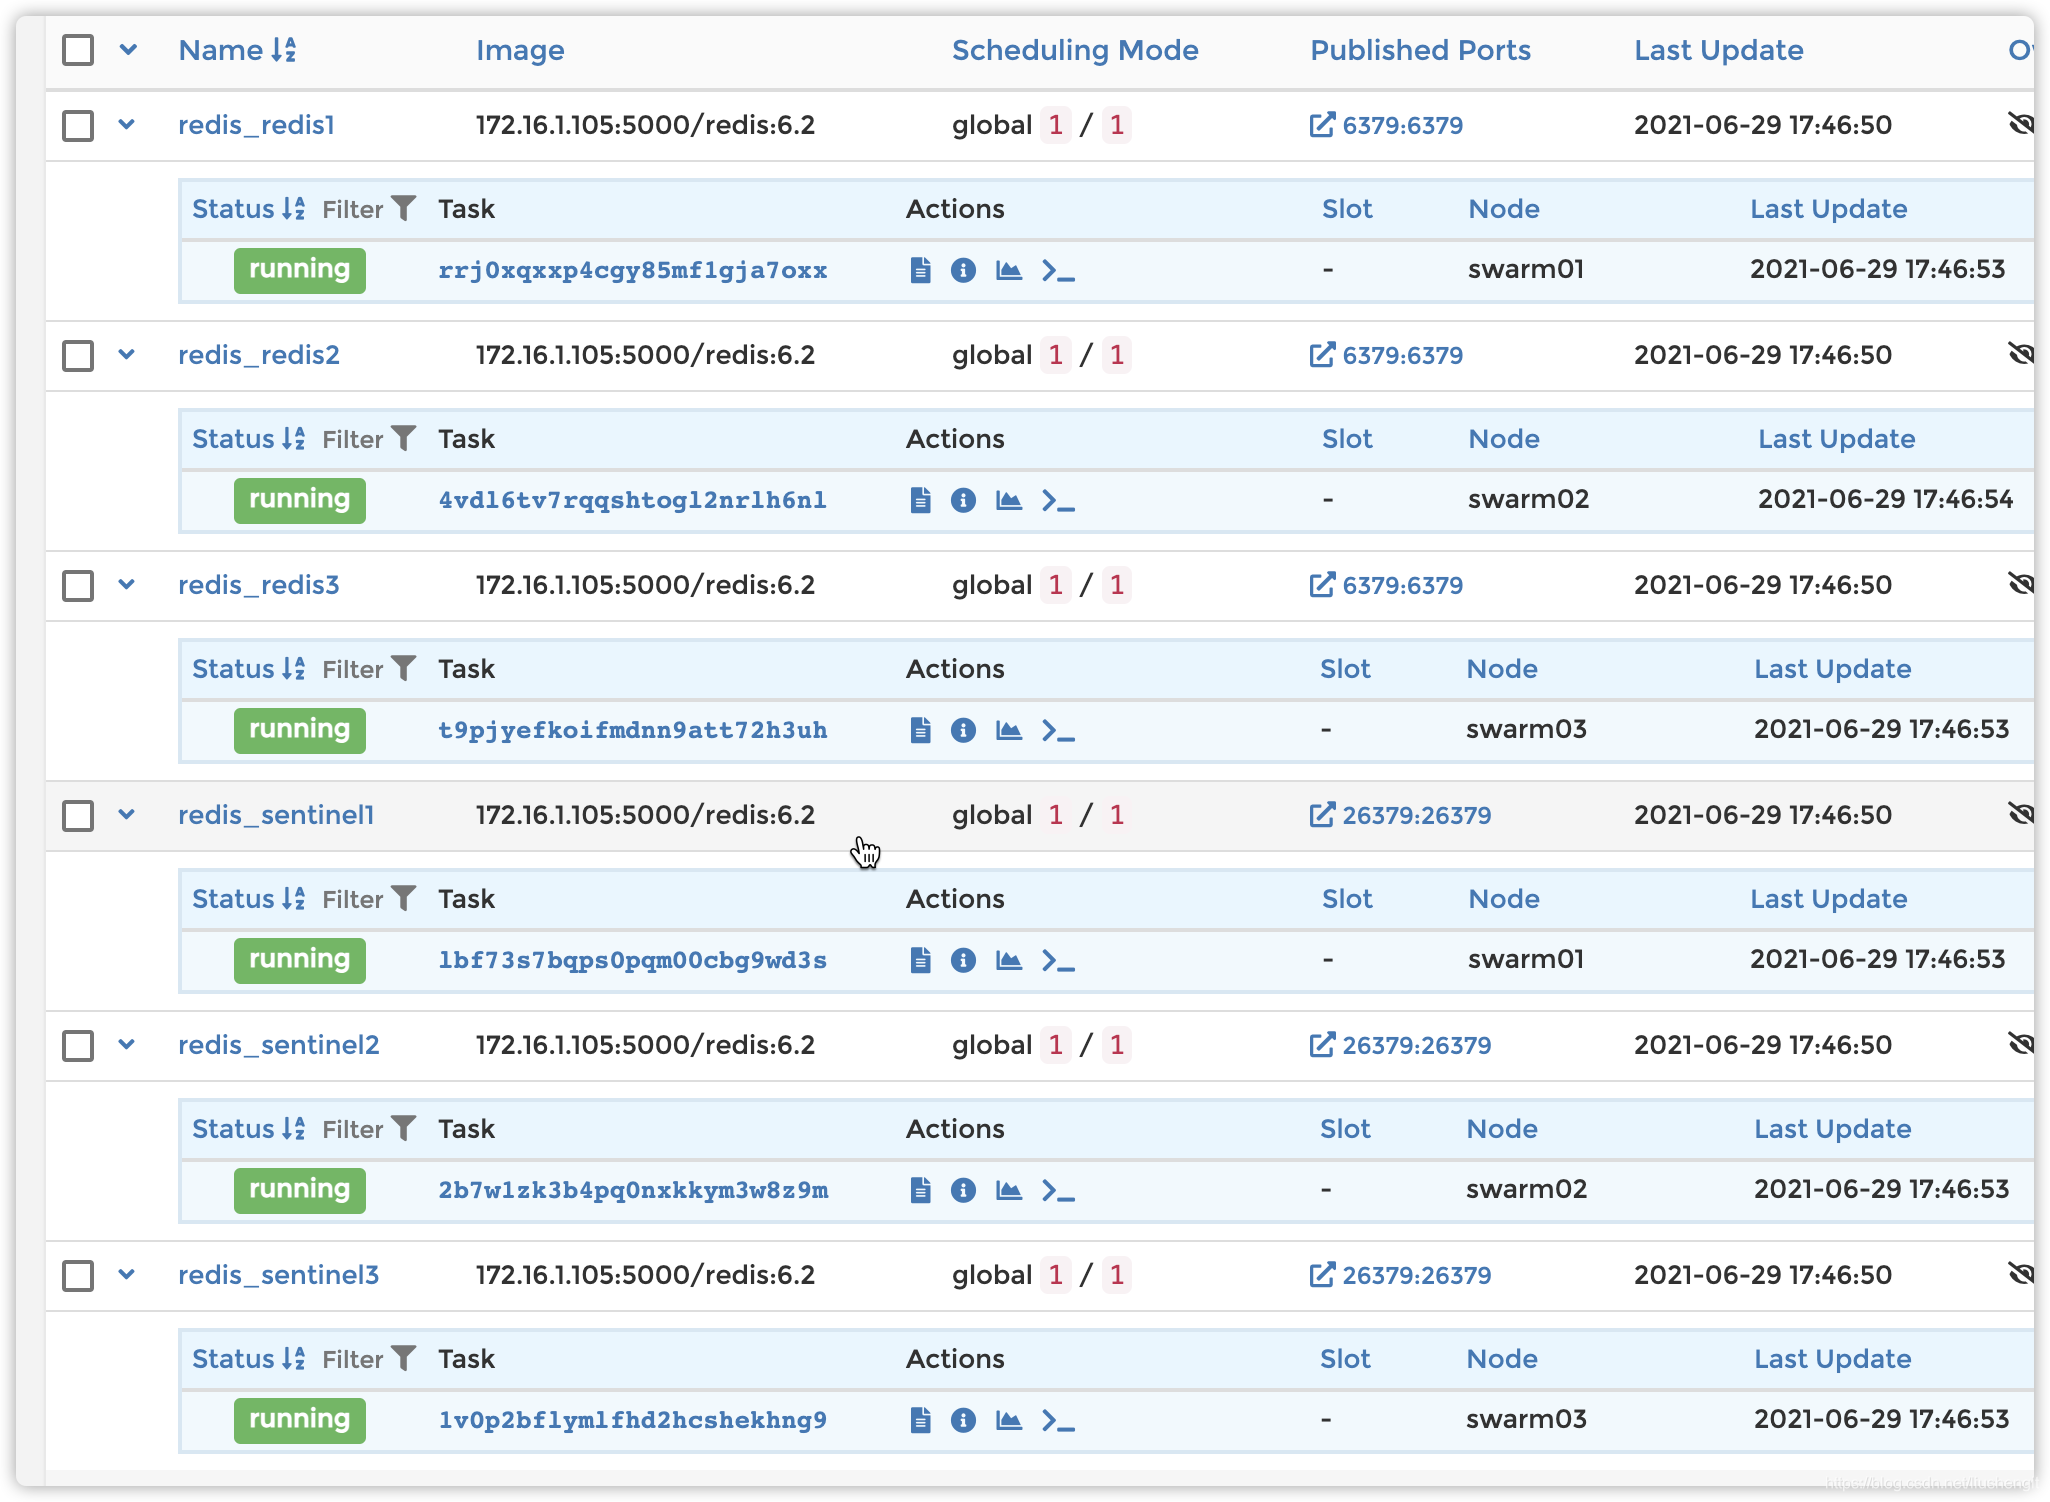Select the redis_redis3 service checkbox
Screen dimensions: 2050x1502
[78, 586]
